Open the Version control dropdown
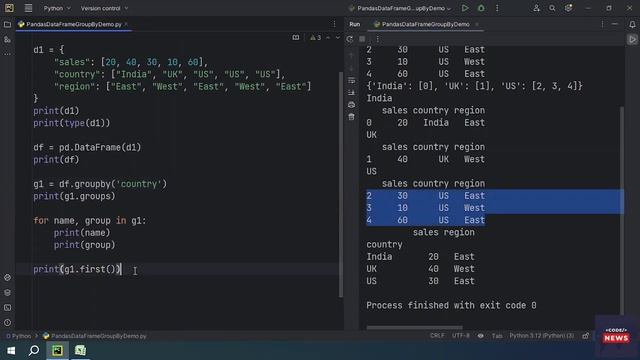 104,8
